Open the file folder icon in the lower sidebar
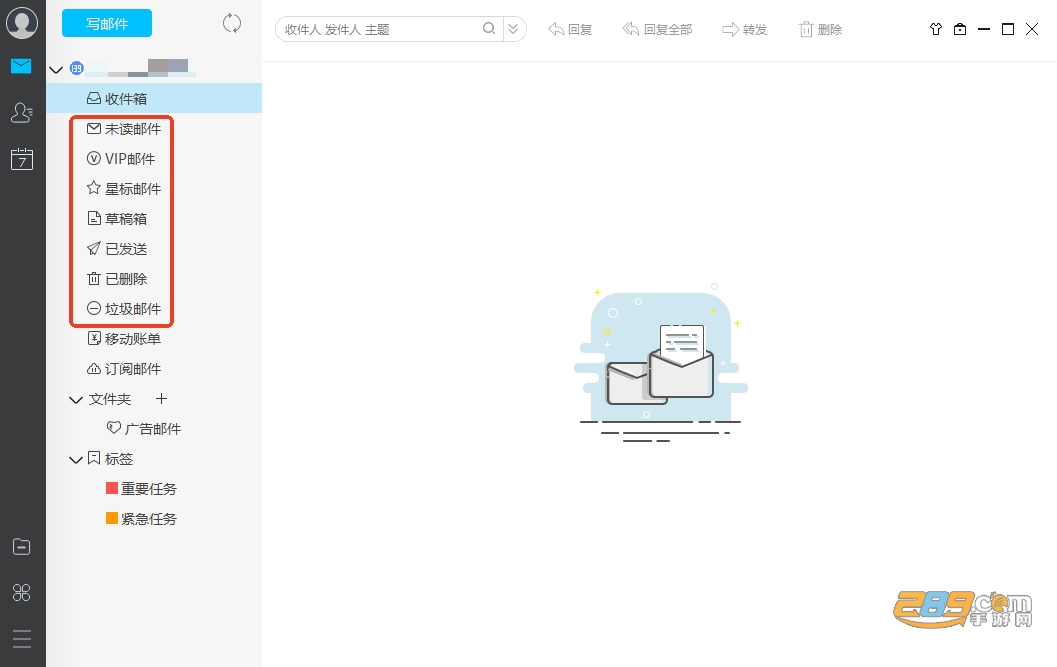1057x667 pixels. click(22, 546)
